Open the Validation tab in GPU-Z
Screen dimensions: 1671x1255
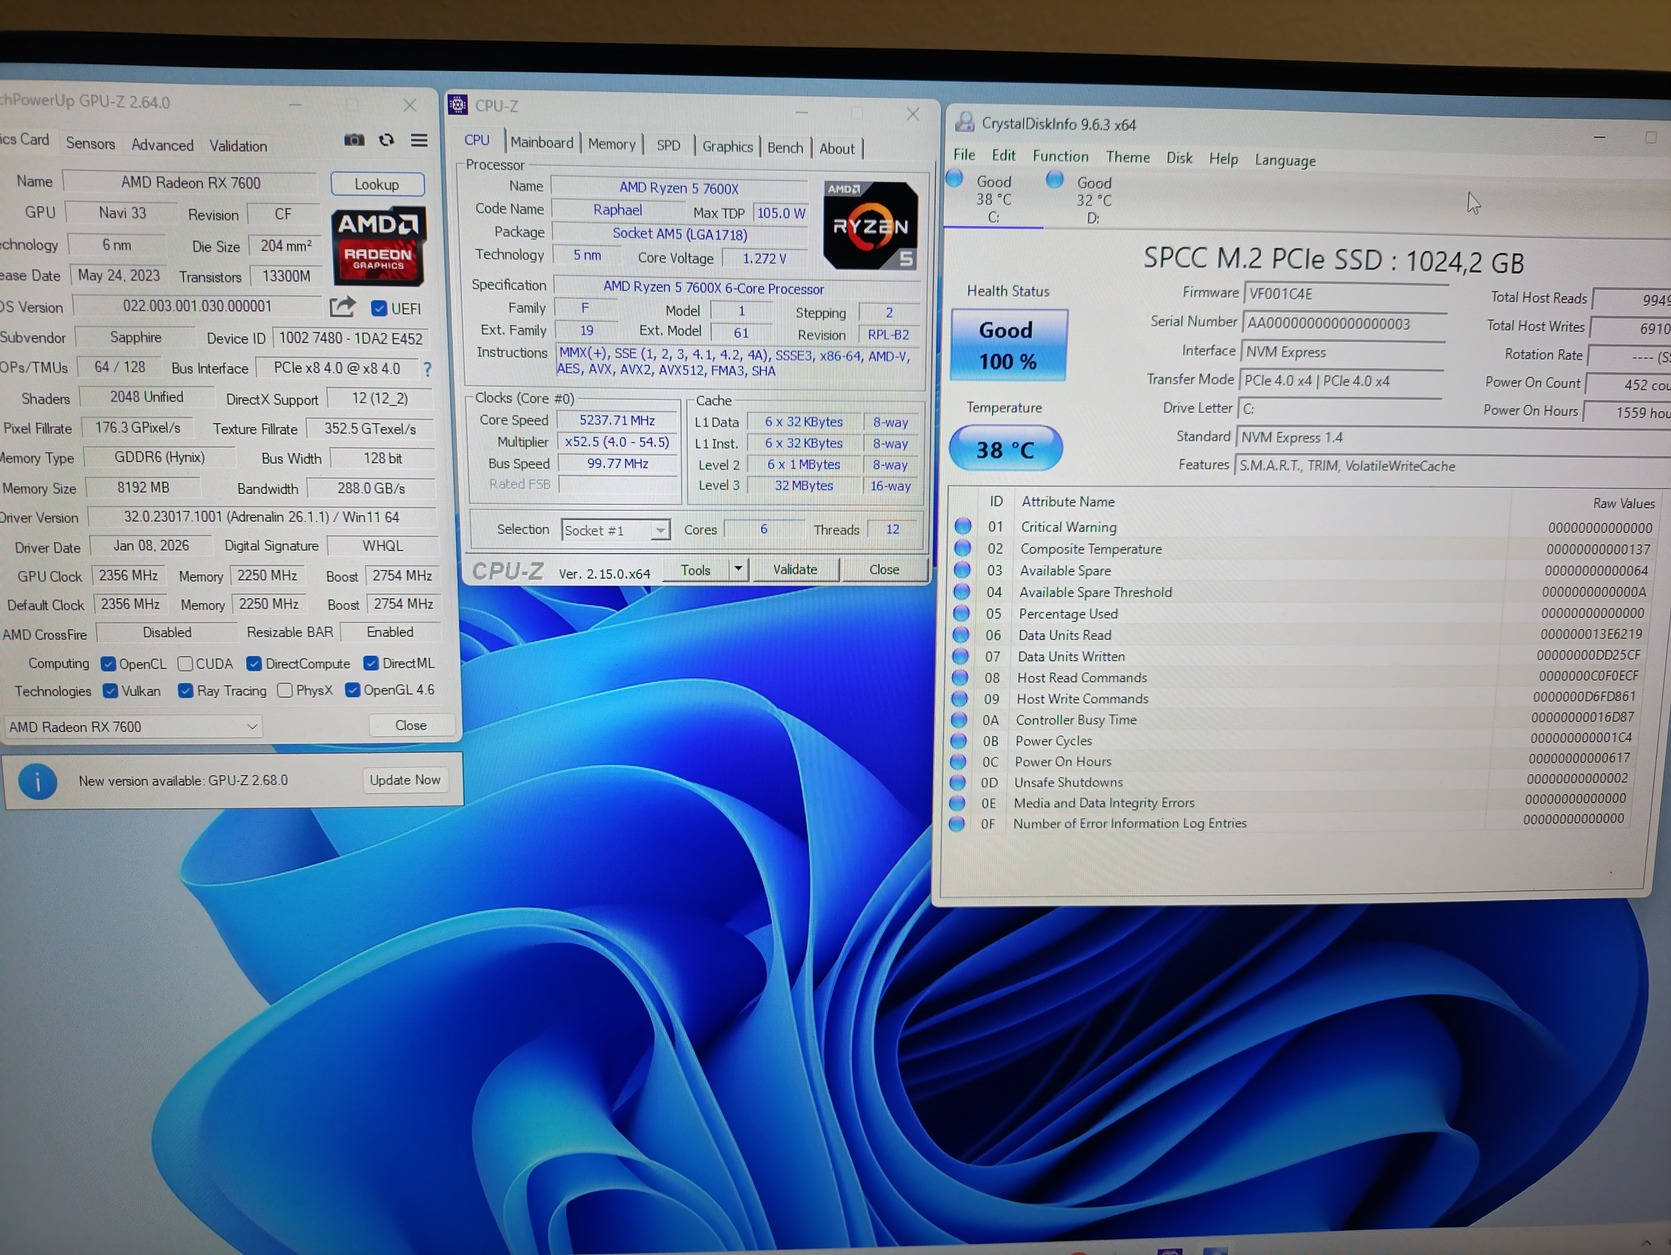tap(238, 146)
